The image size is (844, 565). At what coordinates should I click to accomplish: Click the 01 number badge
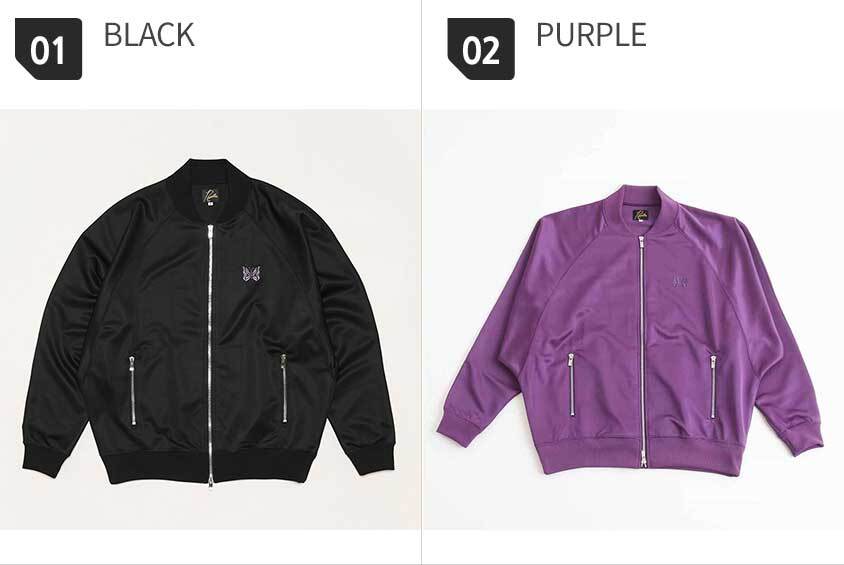(x=48, y=49)
